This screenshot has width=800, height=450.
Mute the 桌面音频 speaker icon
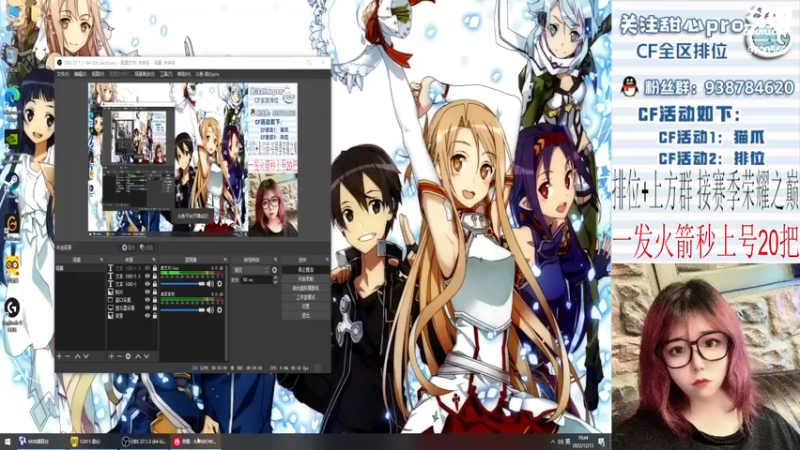click(210, 310)
